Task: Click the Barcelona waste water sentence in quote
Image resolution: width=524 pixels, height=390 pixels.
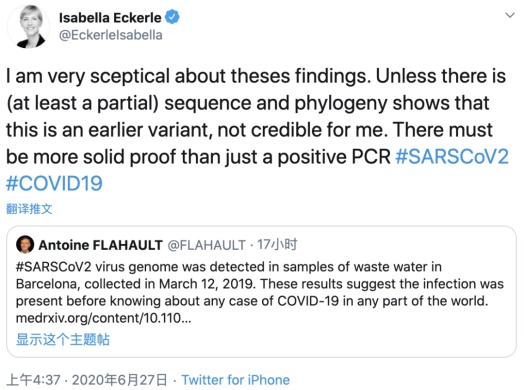Action: pyautogui.click(x=229, y=275)
